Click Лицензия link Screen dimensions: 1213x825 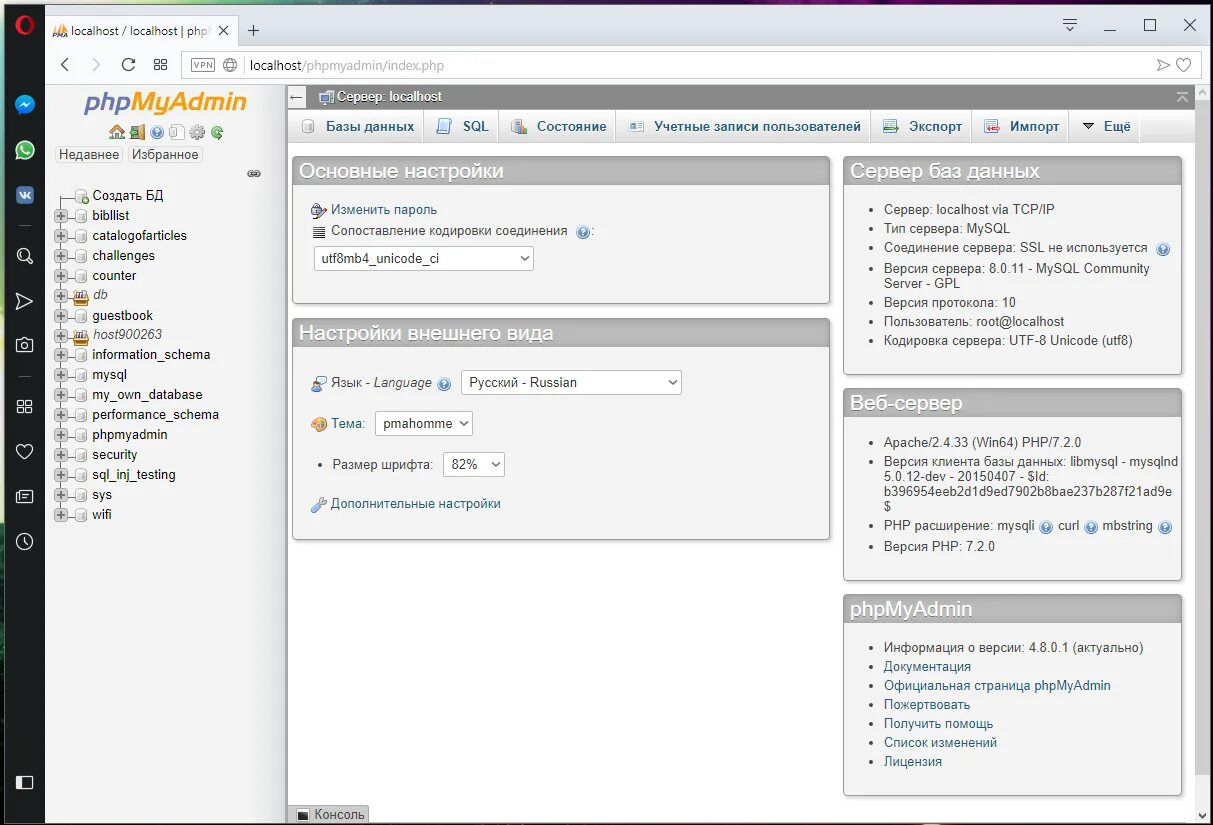(x=913, y=762)
